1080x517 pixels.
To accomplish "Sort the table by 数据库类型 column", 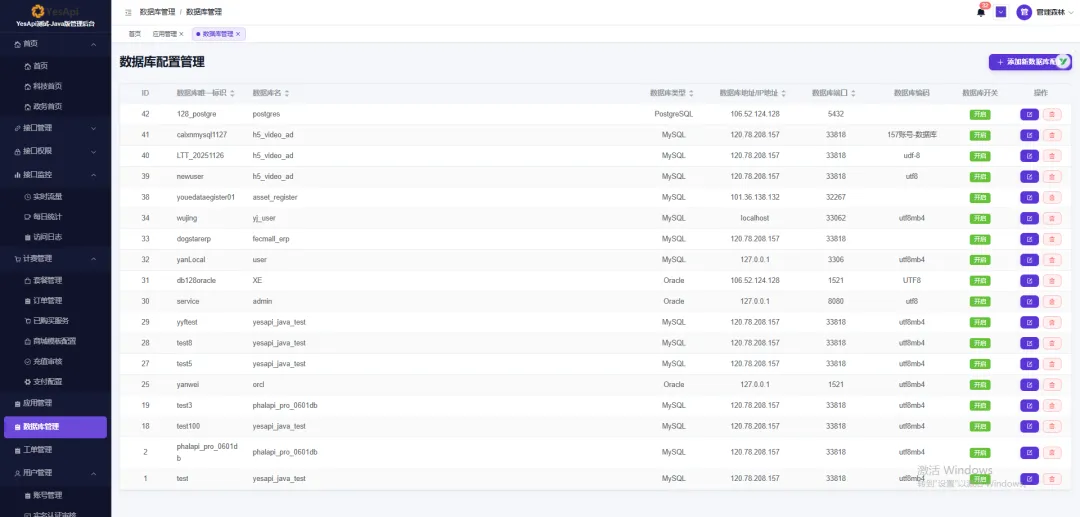I will click(672, 93).
